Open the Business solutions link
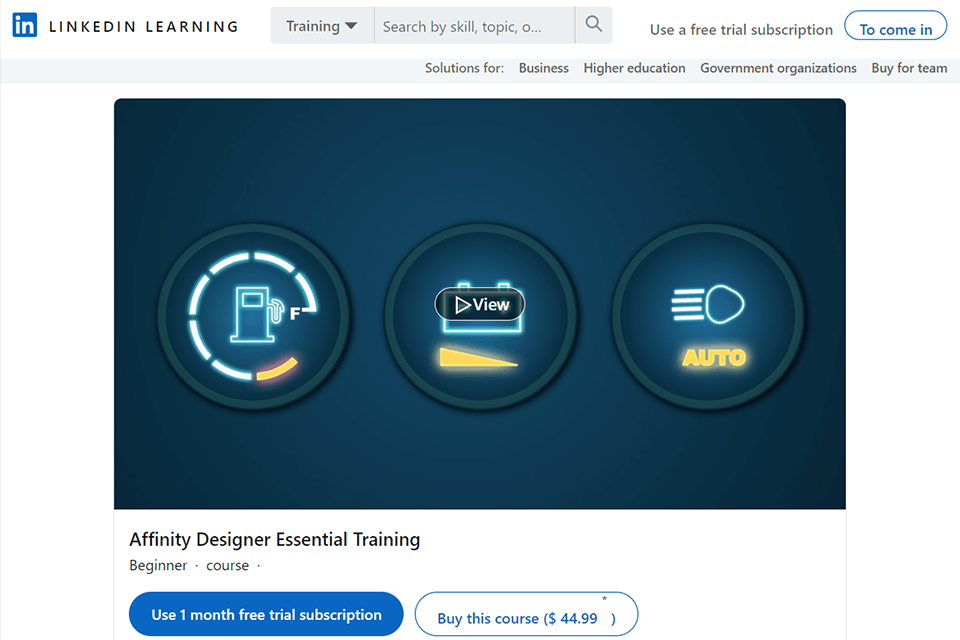The image size is (960, 640). click(544, 68)
